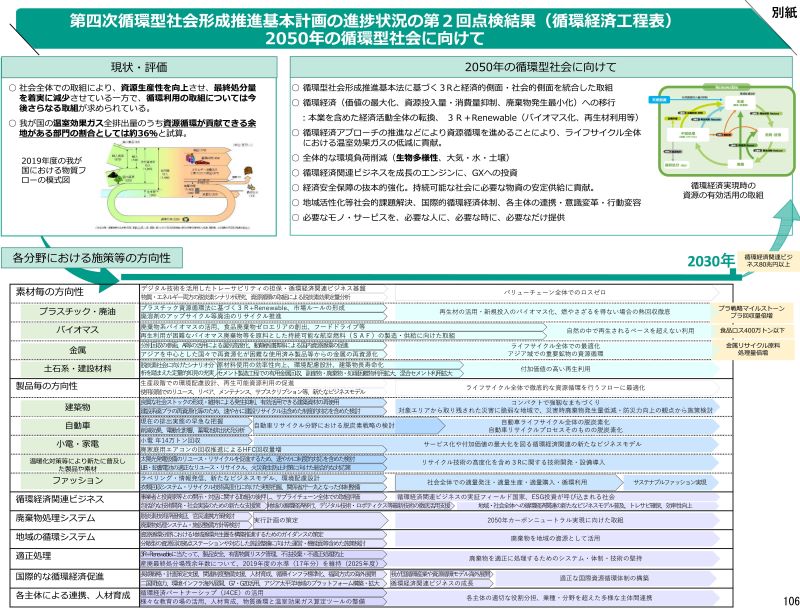This screenshot has width=800, height=609.
Task: Select the 地域の循環システム row heading
Action: coord(55,537)
